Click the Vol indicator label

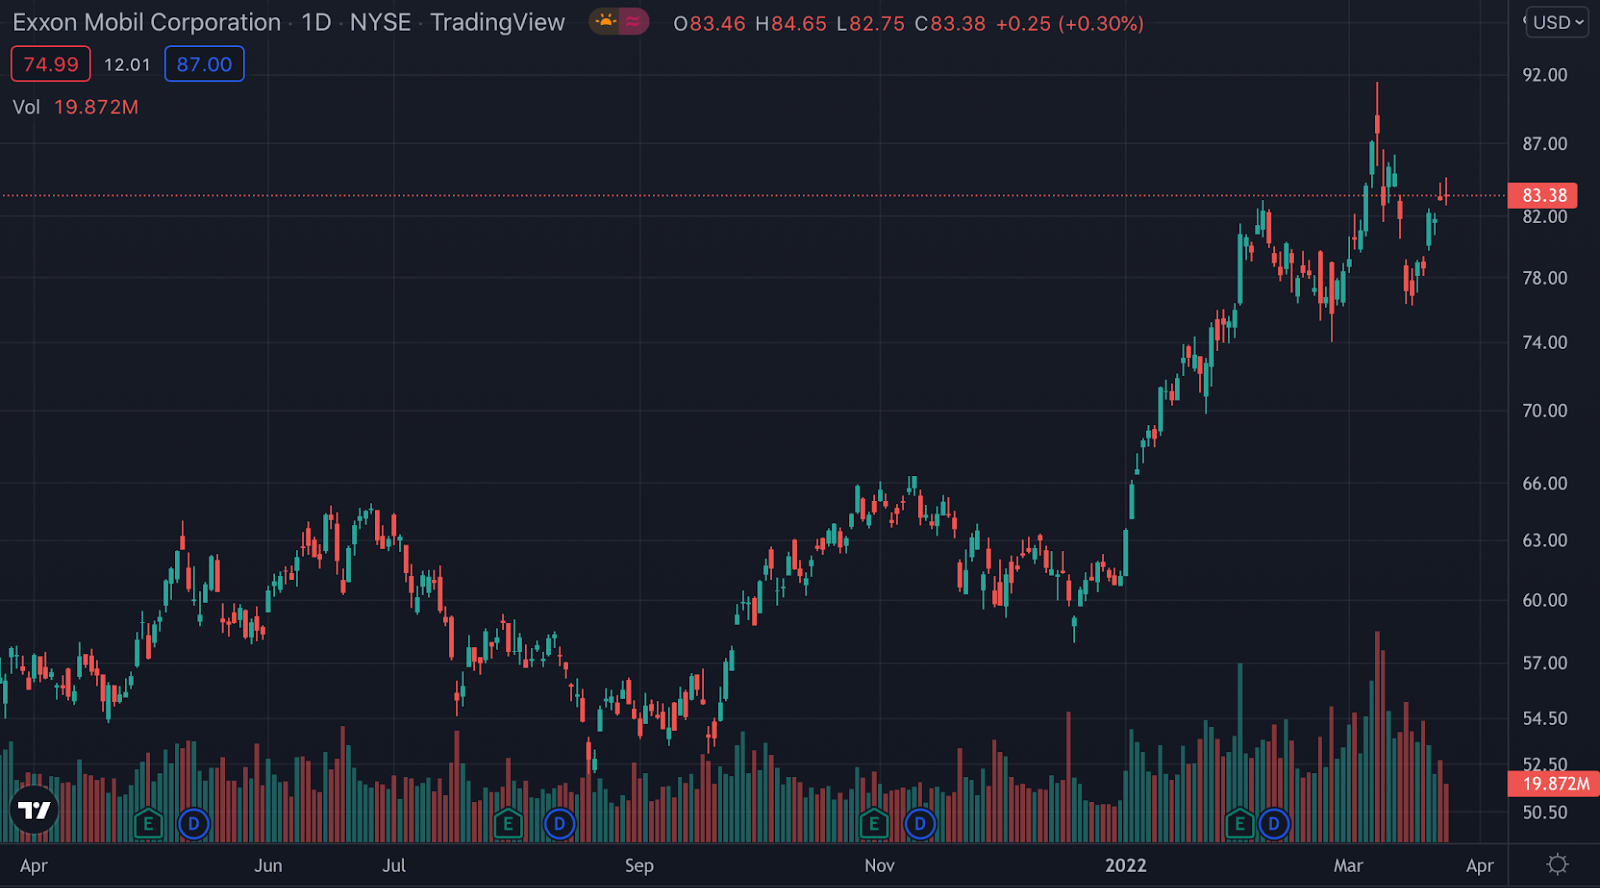pos(26,107)
